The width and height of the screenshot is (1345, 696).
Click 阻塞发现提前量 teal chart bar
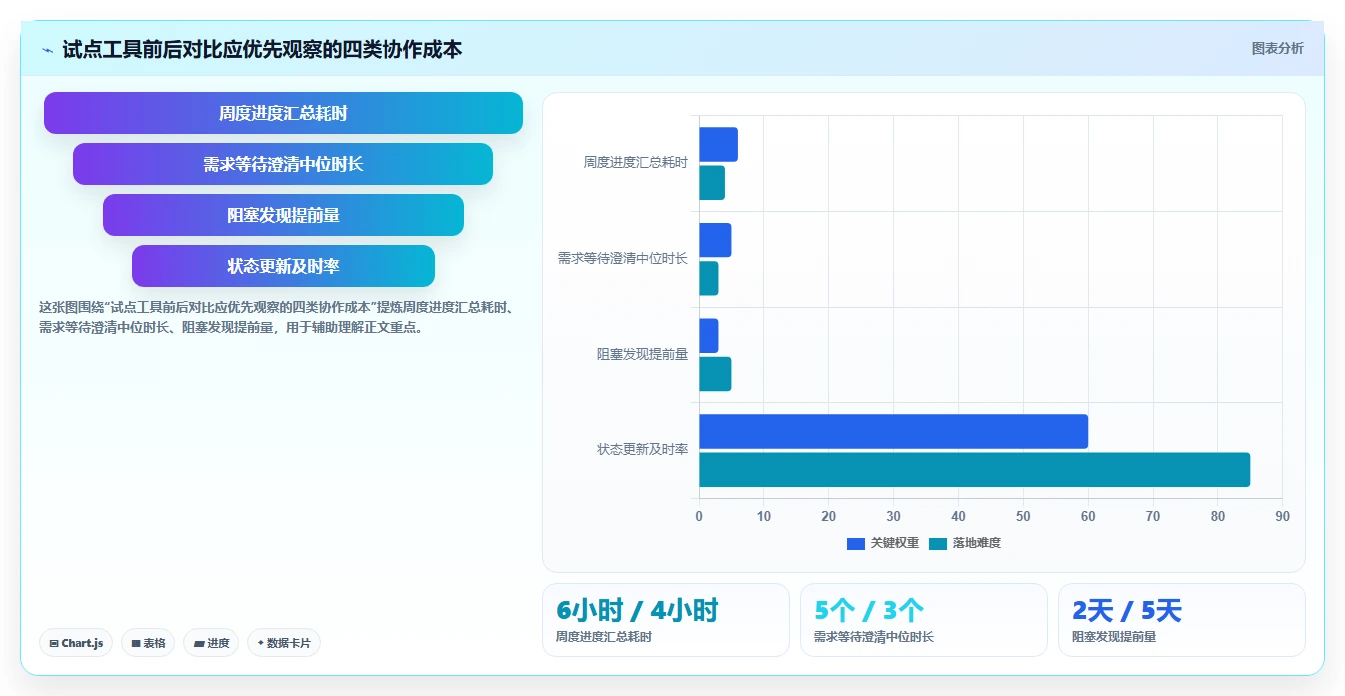[715, 374]
